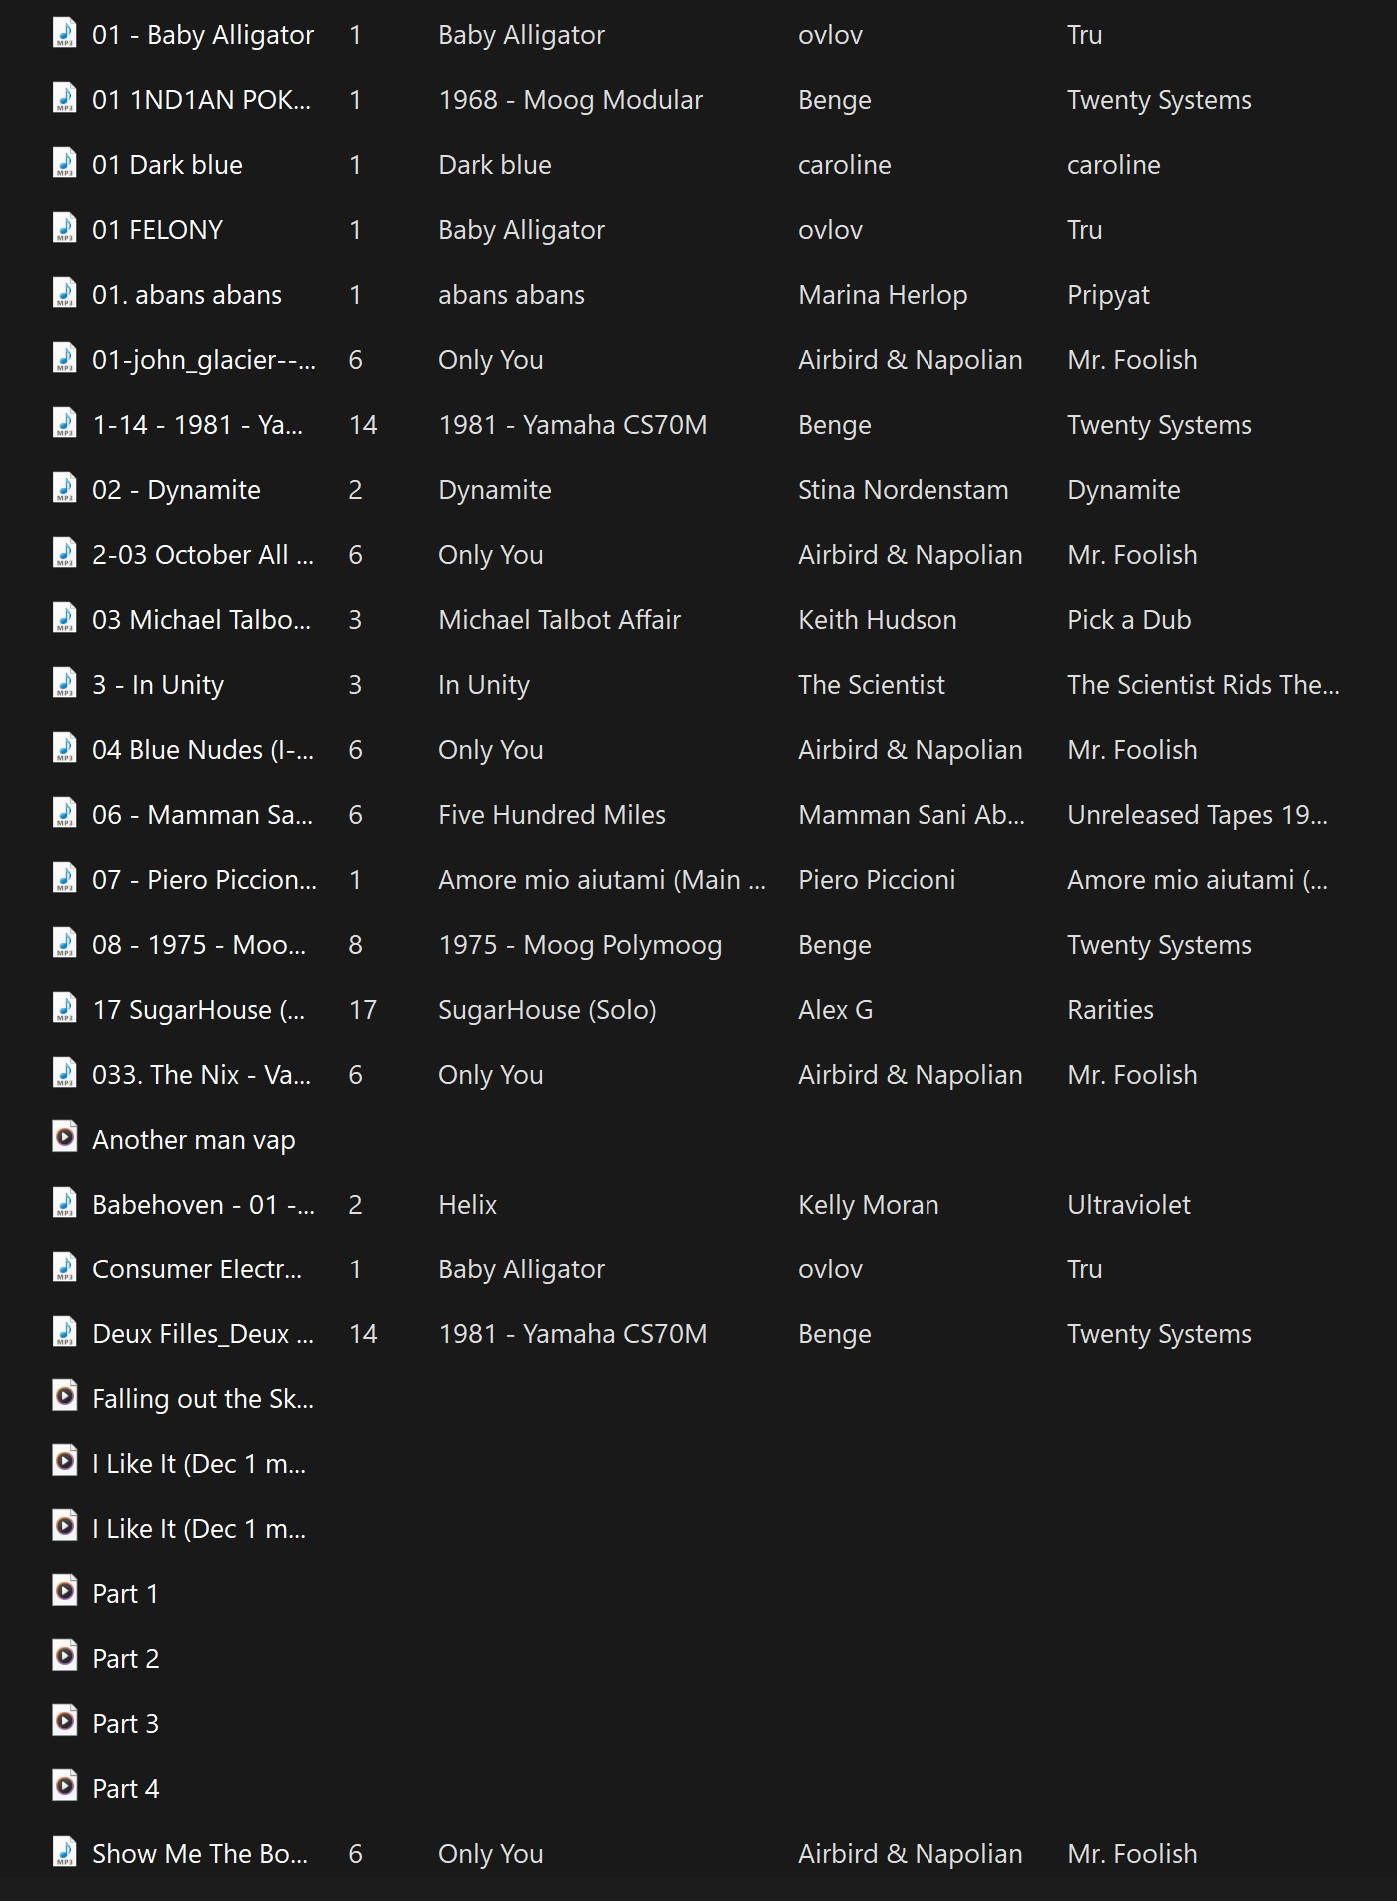This screenshot has height=1901, width=1397.
Task: Select the video icon beside Part 1
Action: click(x=65, y=1592)
